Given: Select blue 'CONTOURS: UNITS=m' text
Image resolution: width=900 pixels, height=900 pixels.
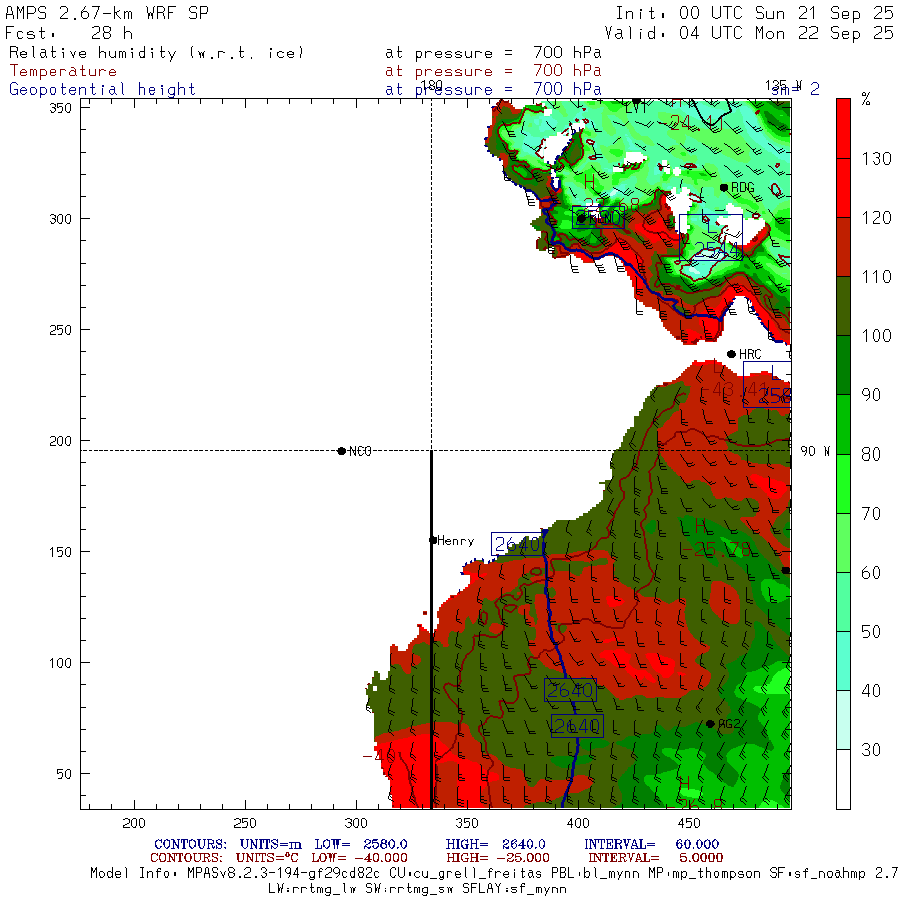Looking at the screenshot, I should point(227,844).
